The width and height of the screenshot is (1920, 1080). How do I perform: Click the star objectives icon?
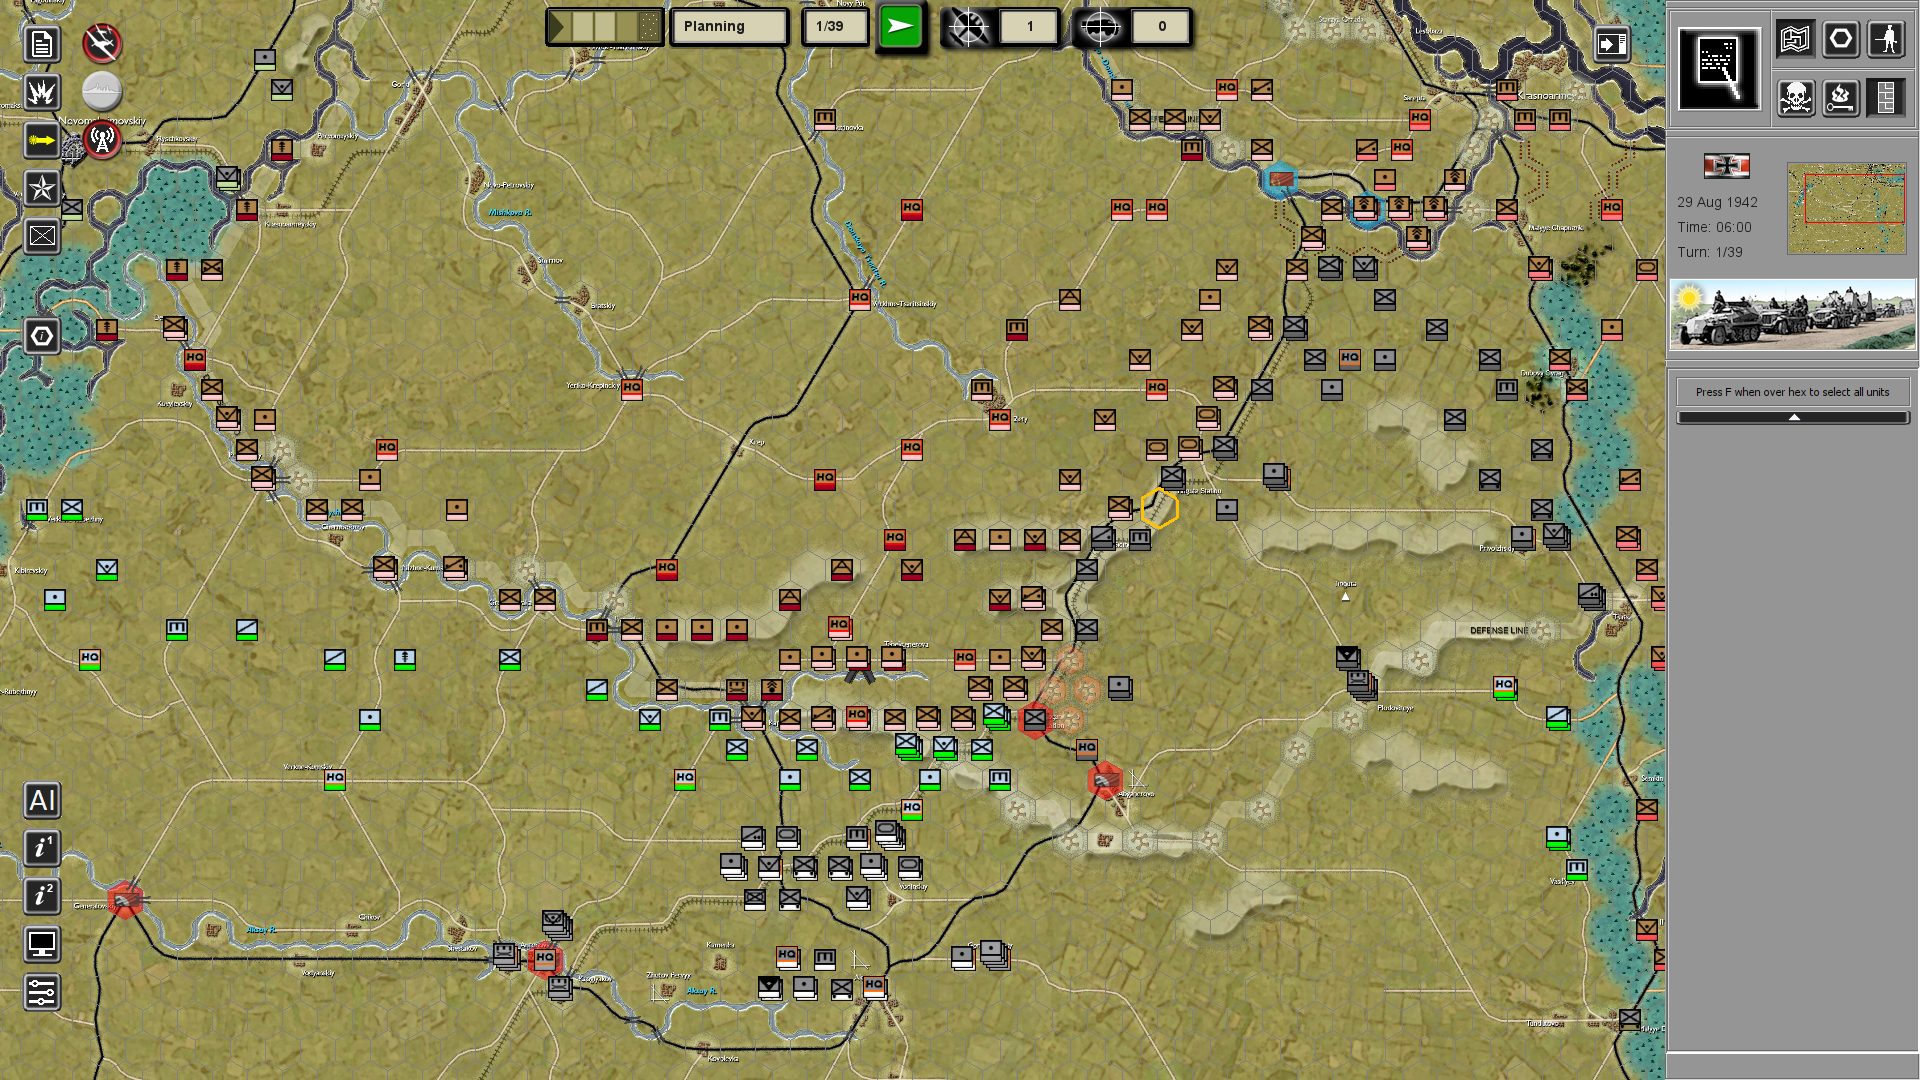click(x=41, y=188)
